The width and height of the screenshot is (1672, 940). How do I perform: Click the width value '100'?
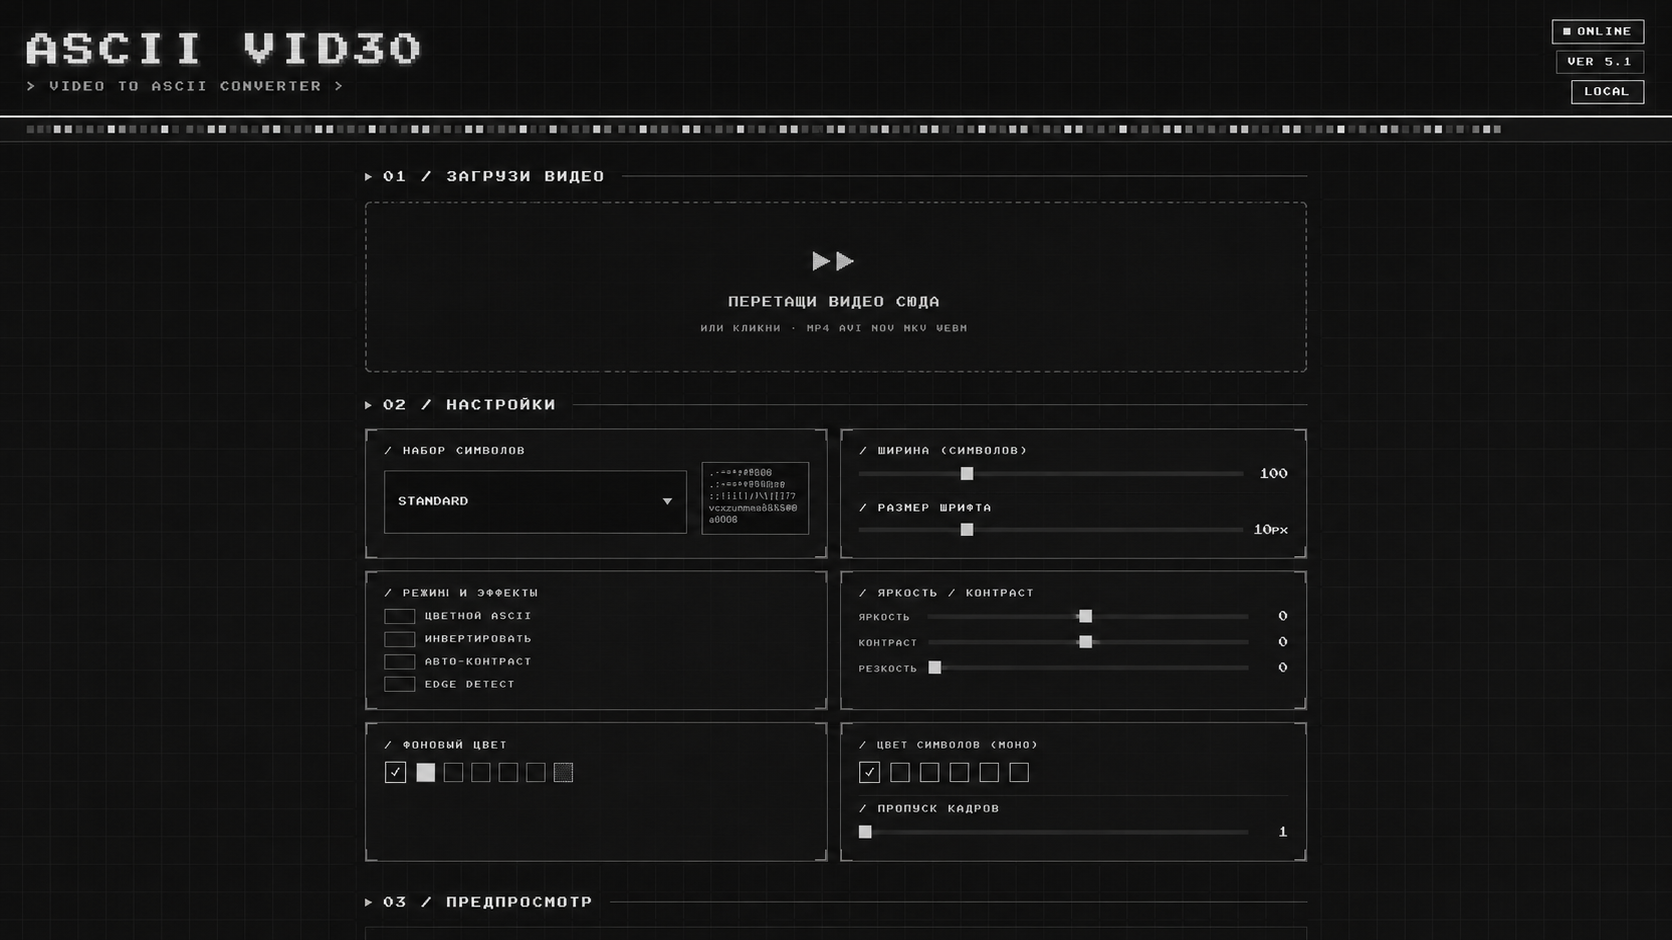[1273, 473]
